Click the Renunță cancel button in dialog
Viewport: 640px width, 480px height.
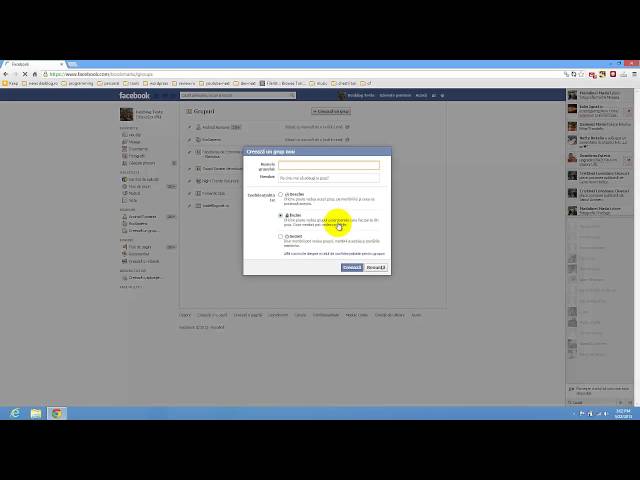click(376, 267)
